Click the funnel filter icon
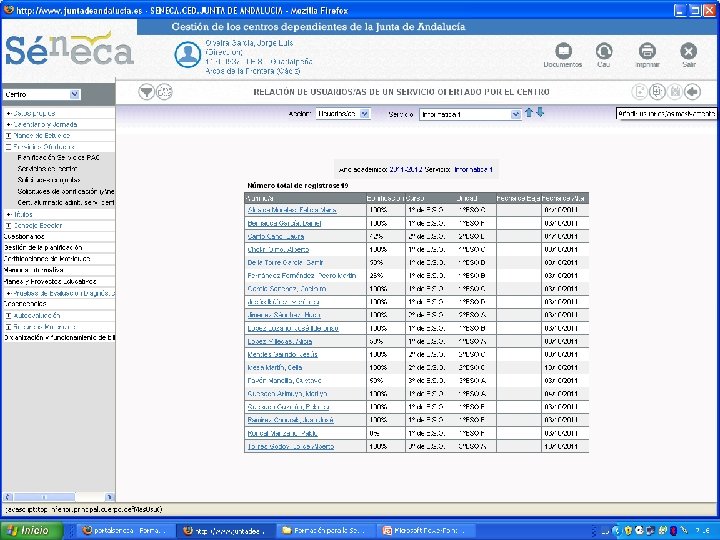 (x=146, y=92)
